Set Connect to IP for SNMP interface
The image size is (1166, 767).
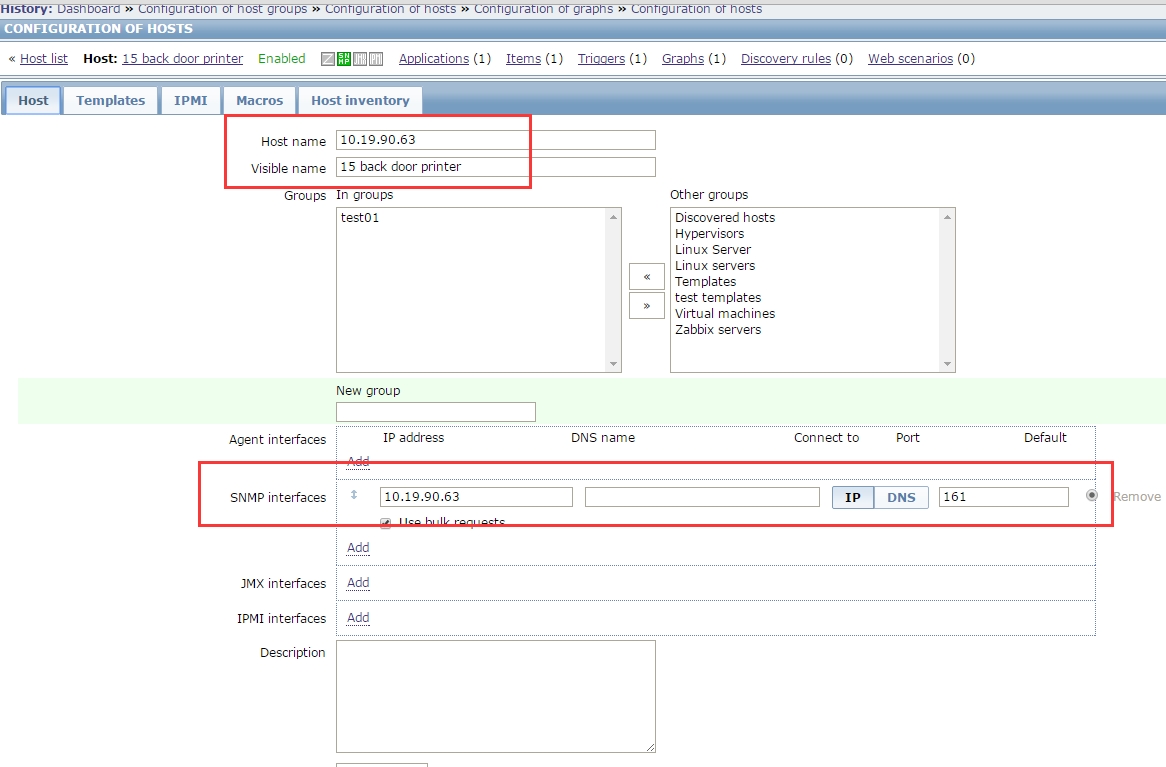click(x=853, y=497)
